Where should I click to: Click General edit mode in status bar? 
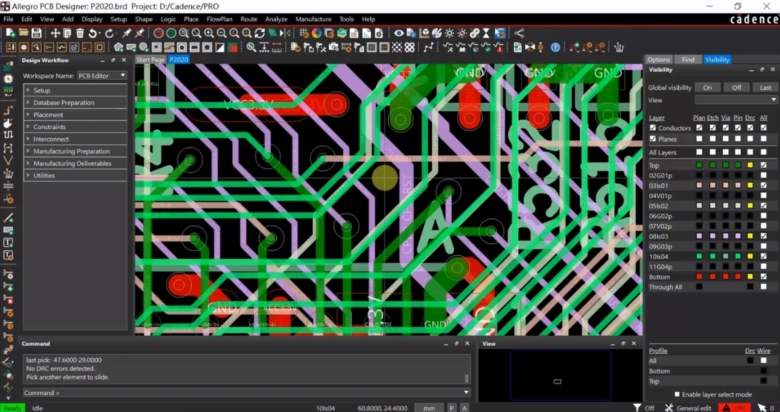click(693, 408)
